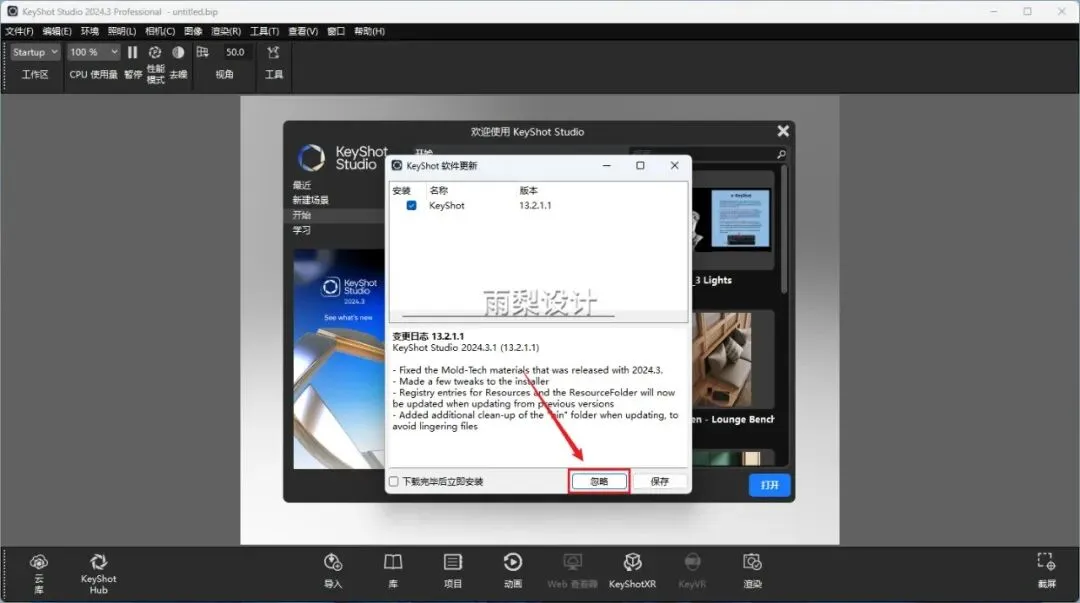Open the 图像 menu
Image resolution: width=1080 pixels, height=603 pixels.
pos(194,31)
